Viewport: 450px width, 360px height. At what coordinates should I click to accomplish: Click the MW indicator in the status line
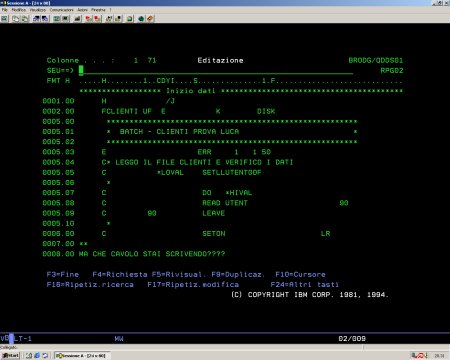pos(119,339)
